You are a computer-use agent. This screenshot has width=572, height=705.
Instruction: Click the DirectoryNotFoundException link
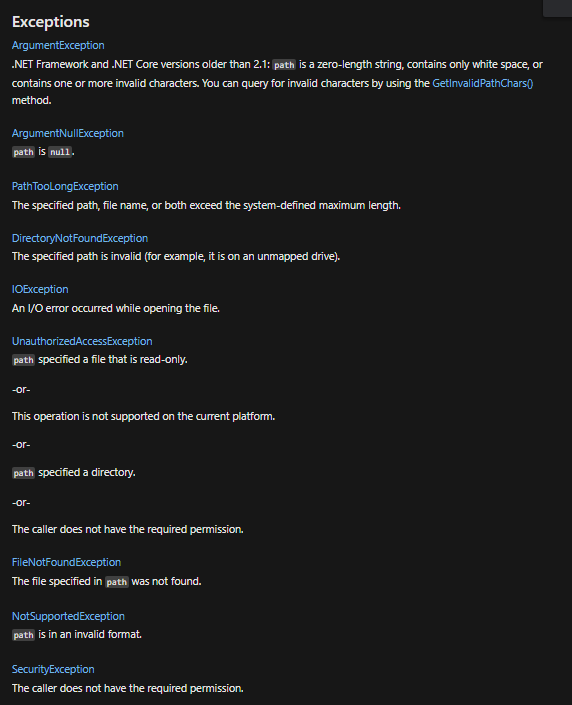click(x=80, y=238)
